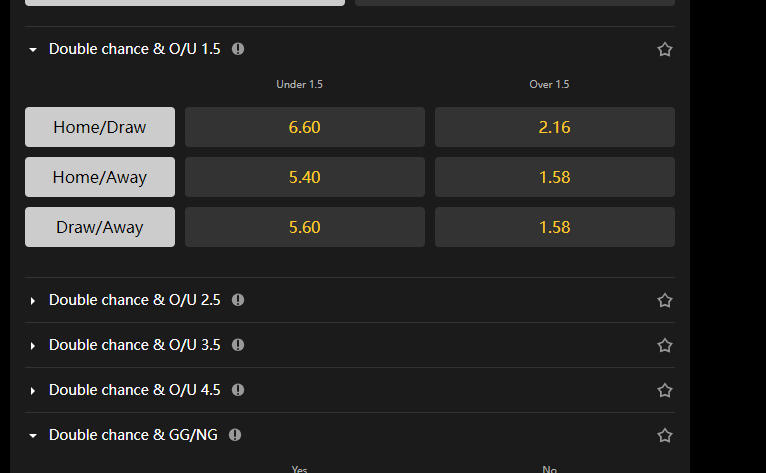Choose Draw/Away Under 1.5 odds 5.60
The image size is (766, 473).
(304, 227)
